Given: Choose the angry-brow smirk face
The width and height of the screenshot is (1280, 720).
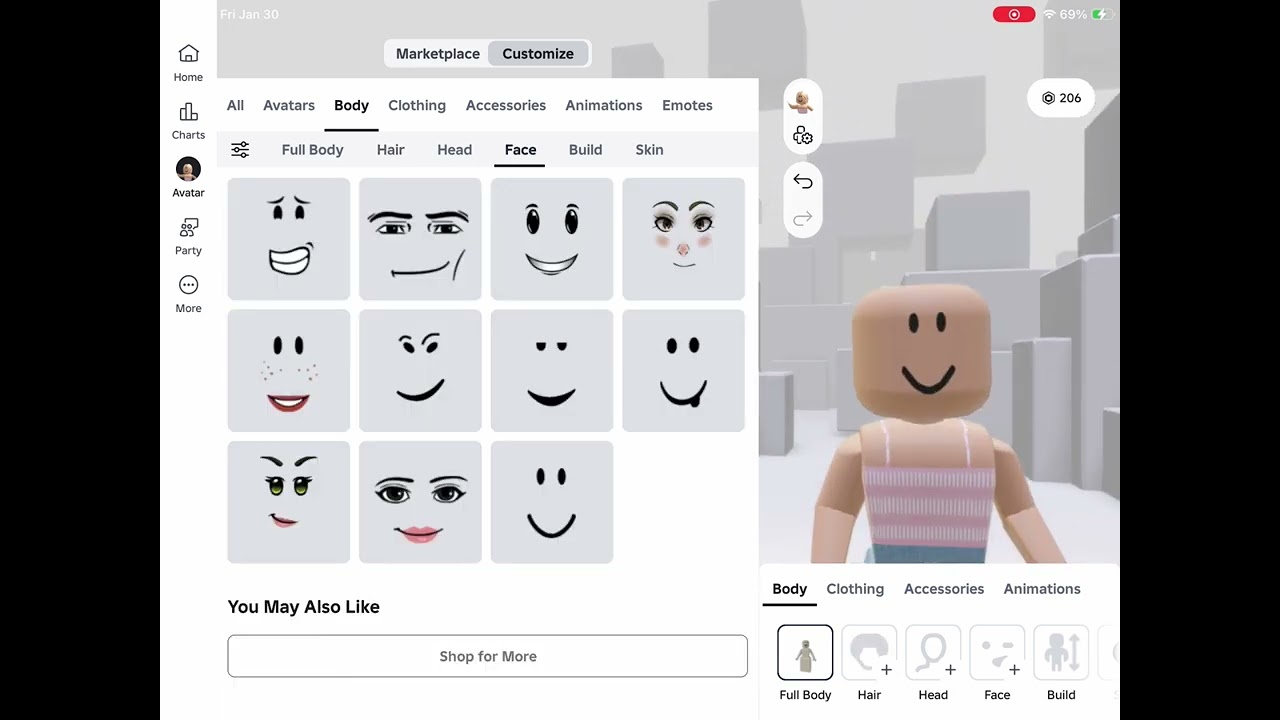Looking at the screenshot, I should tap(420, 371).
